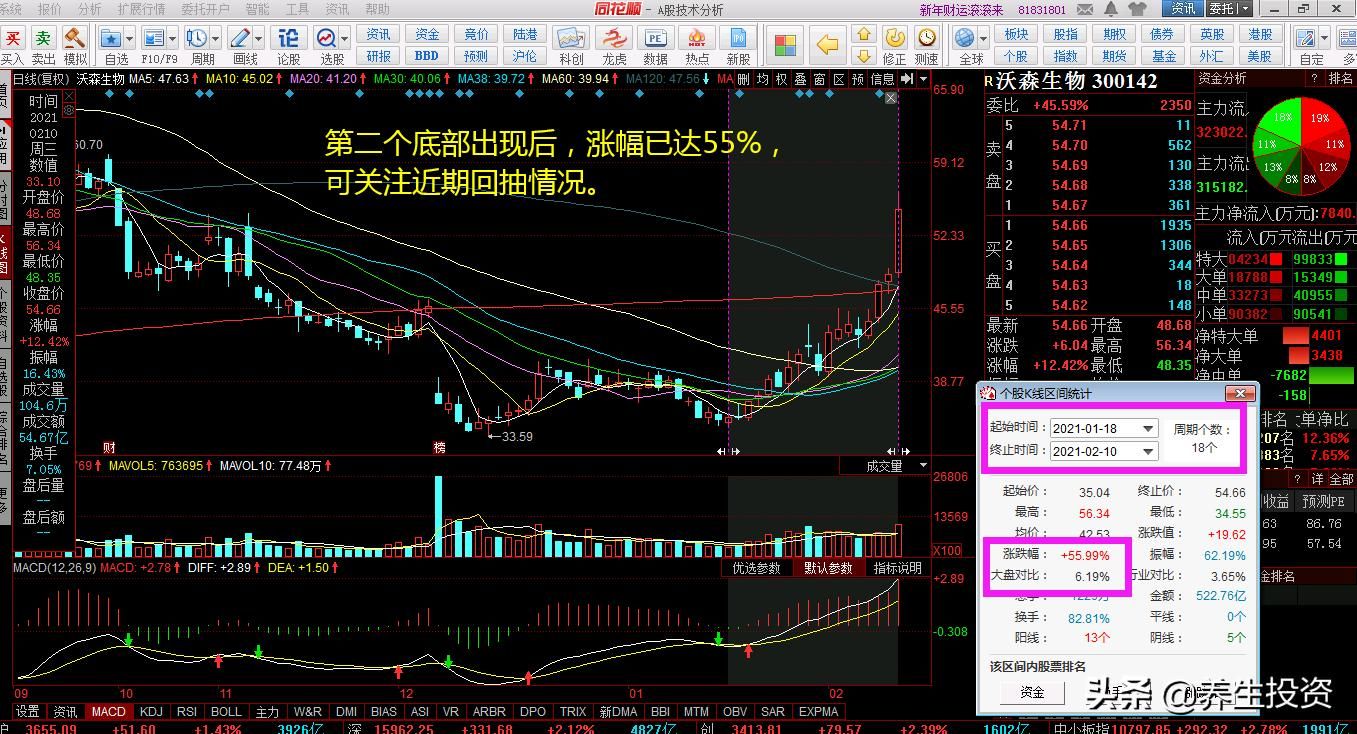Toggle 权 adjusted-price mode on chart toolbar
The width and height of the screenshot is (1357, 734).
(x=782, y=79)
